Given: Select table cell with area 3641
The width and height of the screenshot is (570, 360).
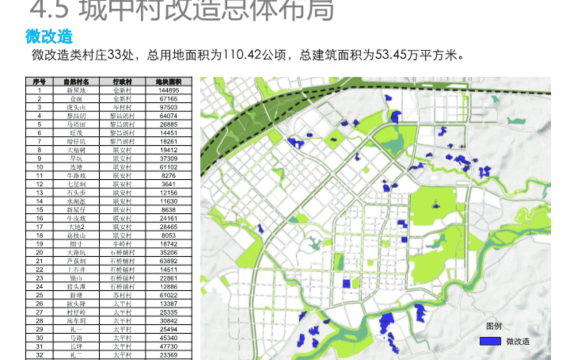Looking at the screenshot, I should coord(169,184).
